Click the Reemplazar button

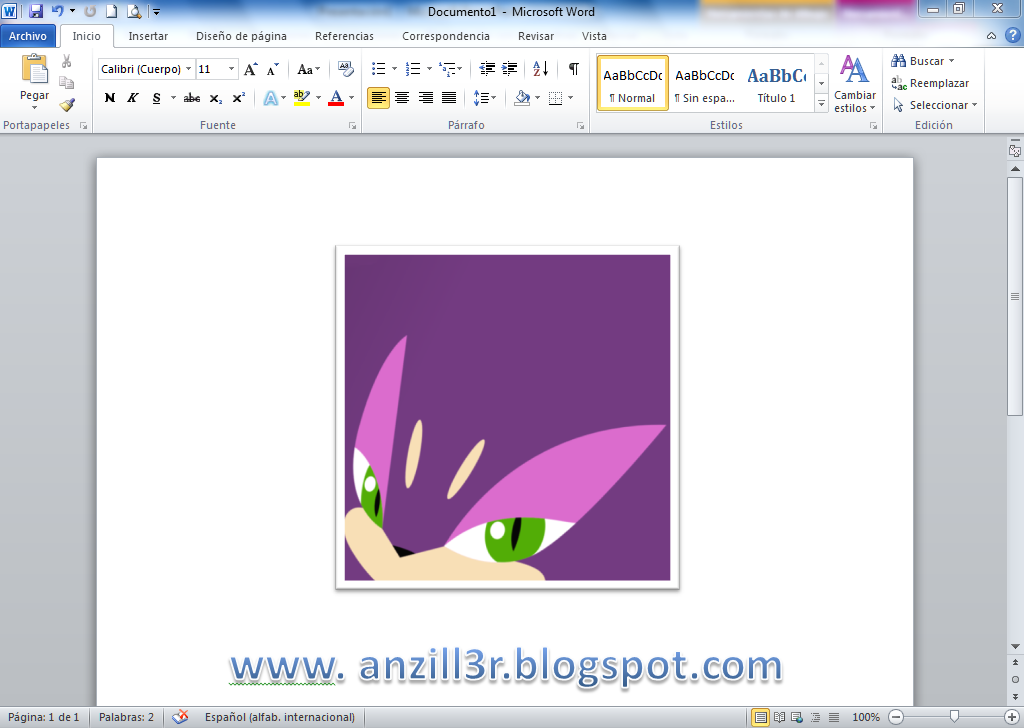tap(930, 83)
